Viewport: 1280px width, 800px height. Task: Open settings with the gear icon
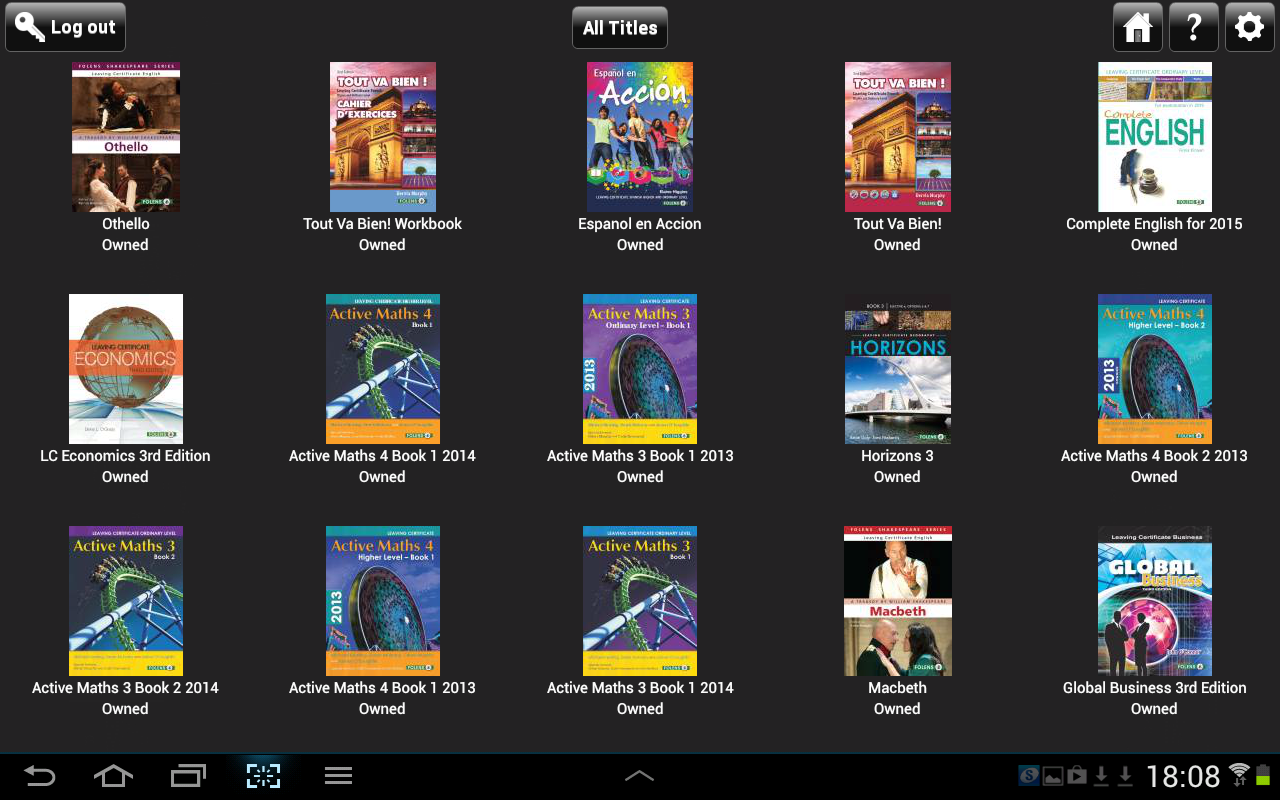[x=1250, y=28]
